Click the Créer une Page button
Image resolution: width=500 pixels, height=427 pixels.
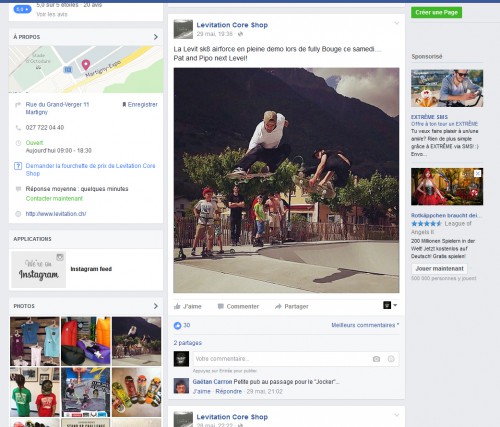(x=436, y=12)
